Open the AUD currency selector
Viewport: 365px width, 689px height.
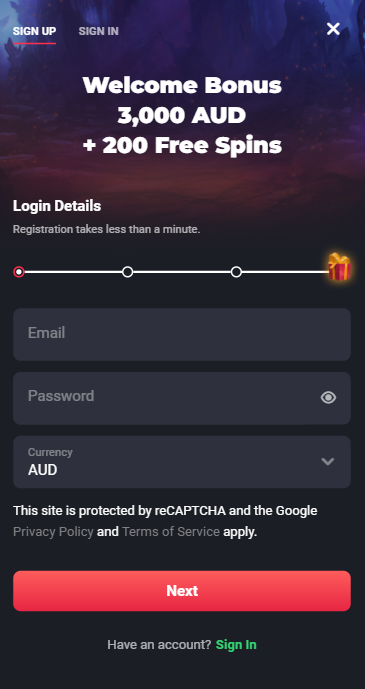coord(182,462)
